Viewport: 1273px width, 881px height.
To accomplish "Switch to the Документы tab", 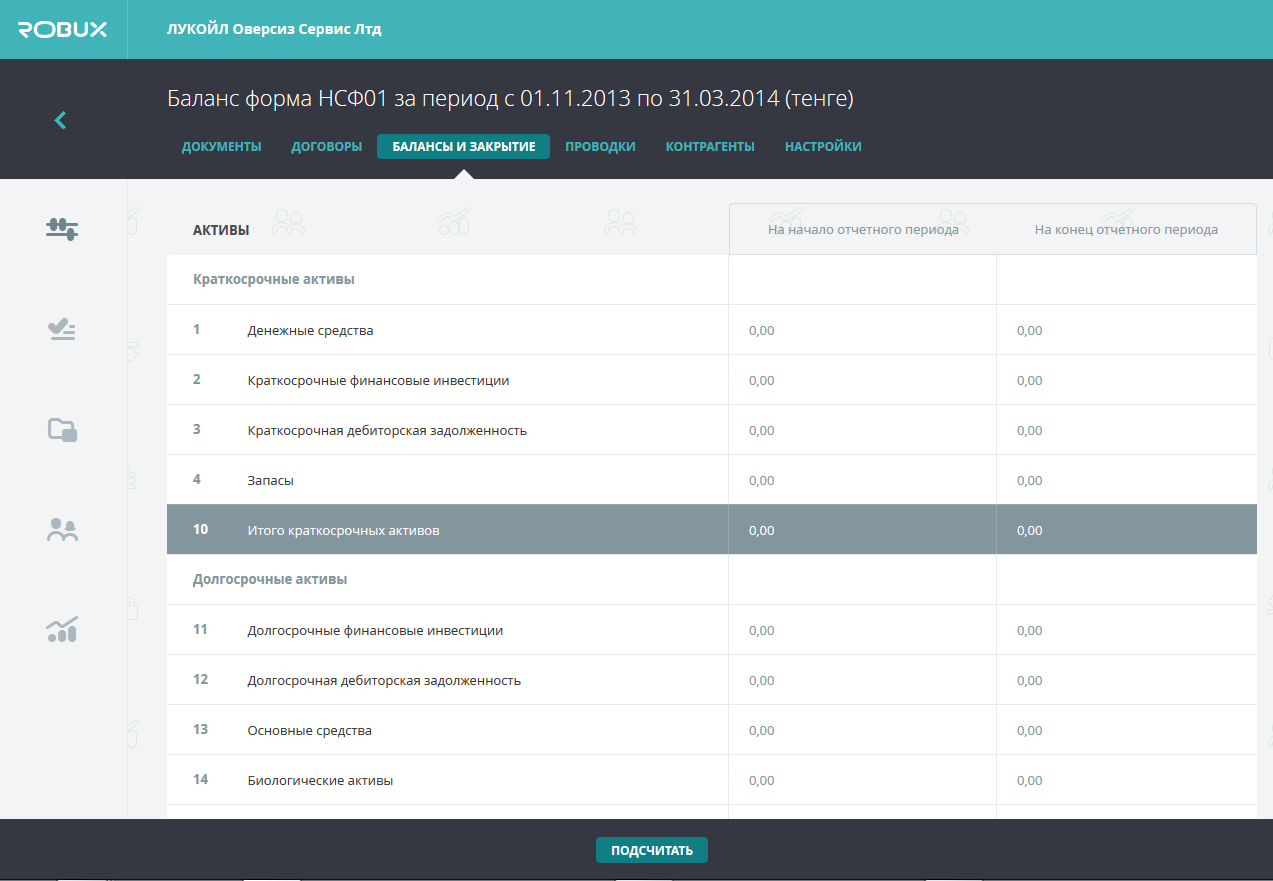I will [x=221, y=147].
